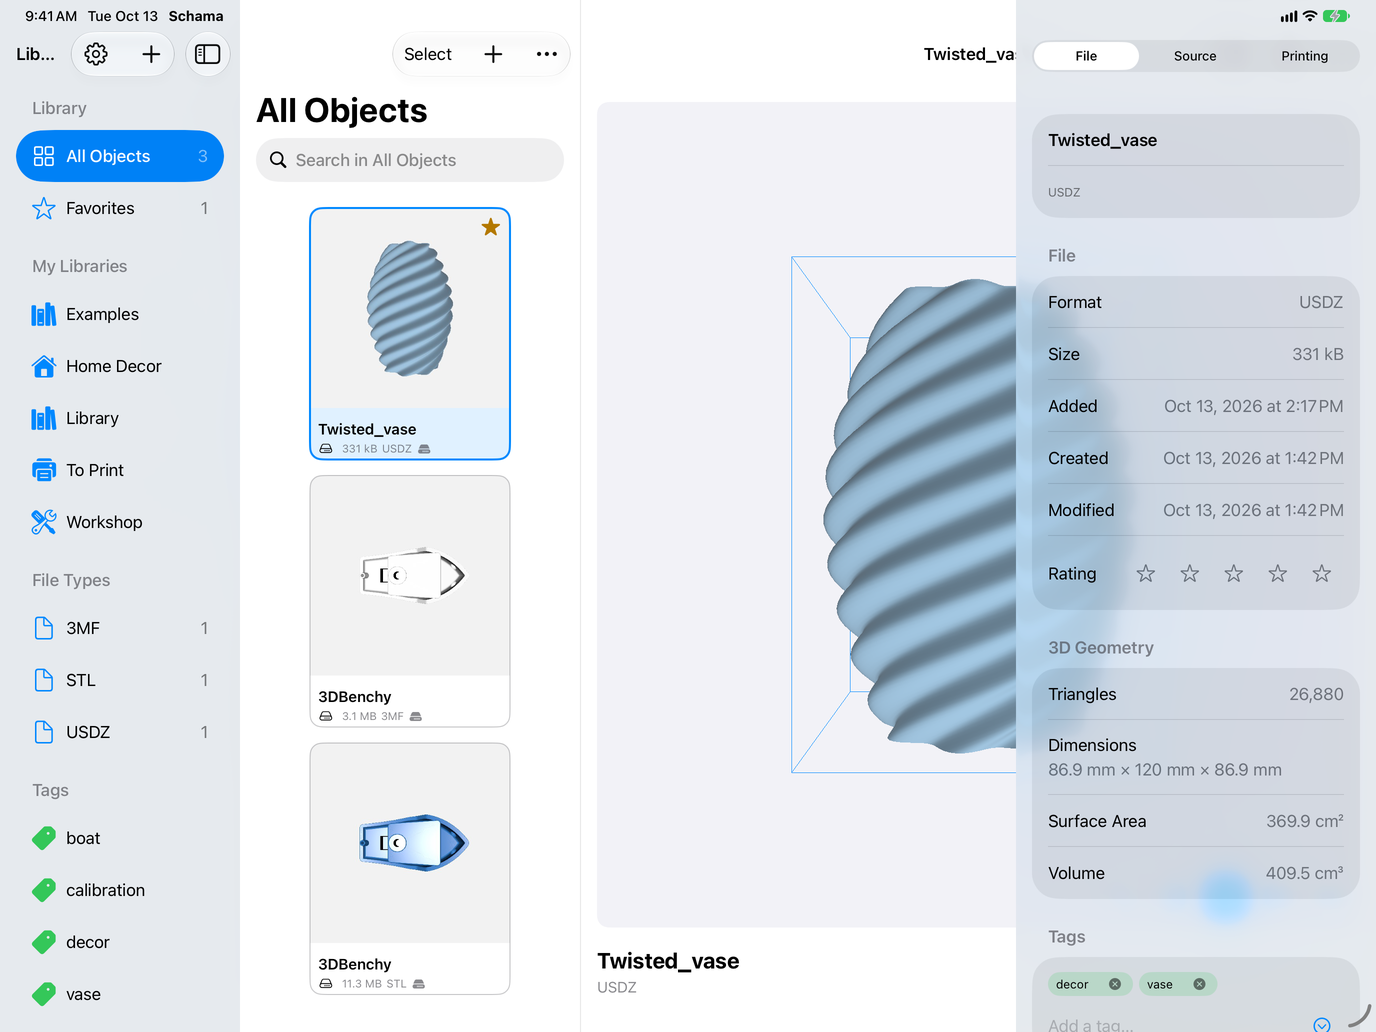Open the Workshop library
The height and width of the screenshot is (1032, 1376).
tap(120, 522)
